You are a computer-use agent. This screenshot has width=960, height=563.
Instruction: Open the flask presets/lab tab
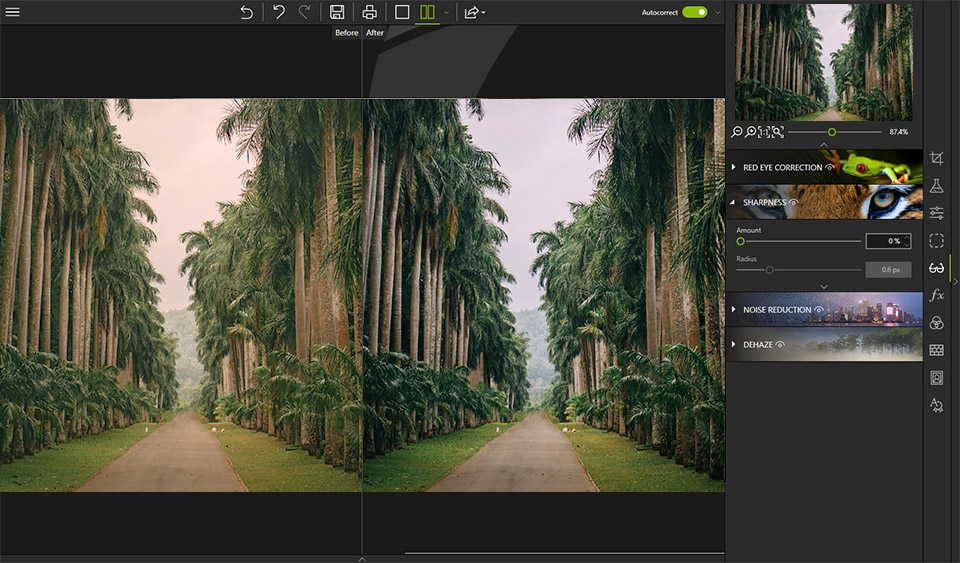point(936,185)
